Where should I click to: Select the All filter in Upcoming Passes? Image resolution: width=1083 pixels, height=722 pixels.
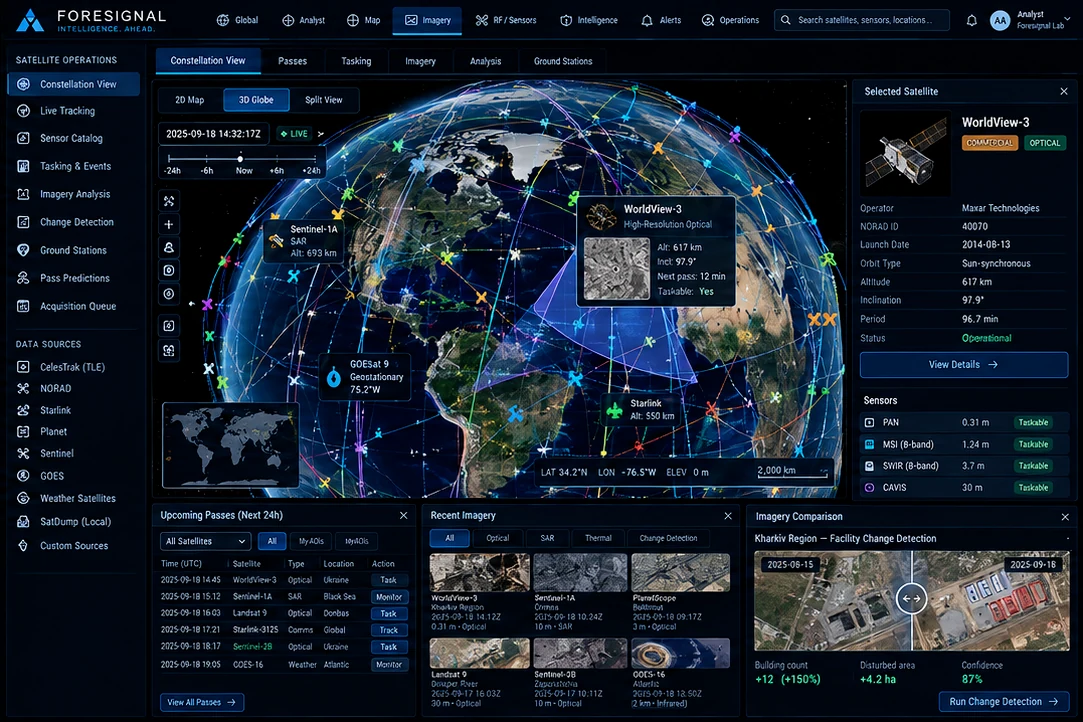[x=272, y=541]
